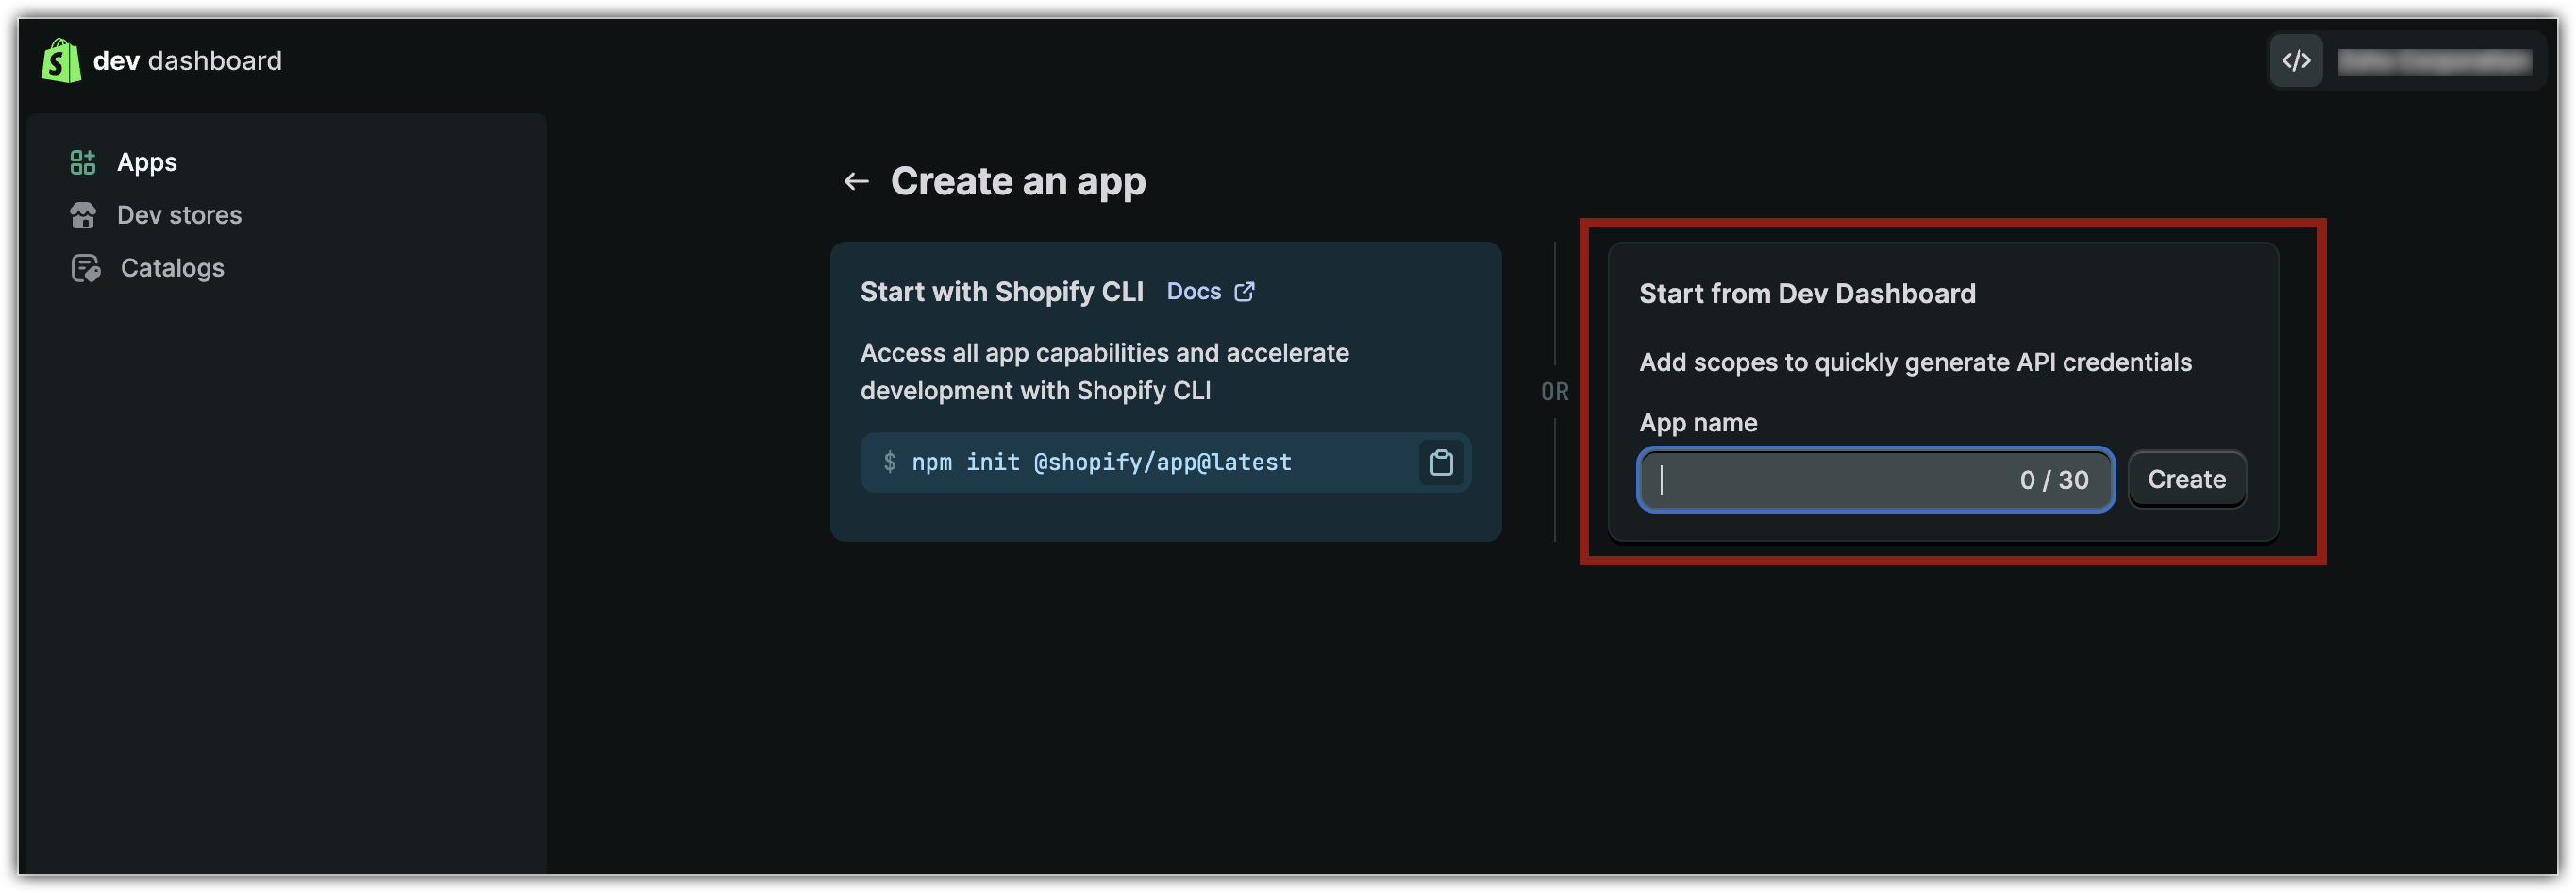Click the Add scopes description text
Viewport: 2576px width, 893px height.
1915,362
